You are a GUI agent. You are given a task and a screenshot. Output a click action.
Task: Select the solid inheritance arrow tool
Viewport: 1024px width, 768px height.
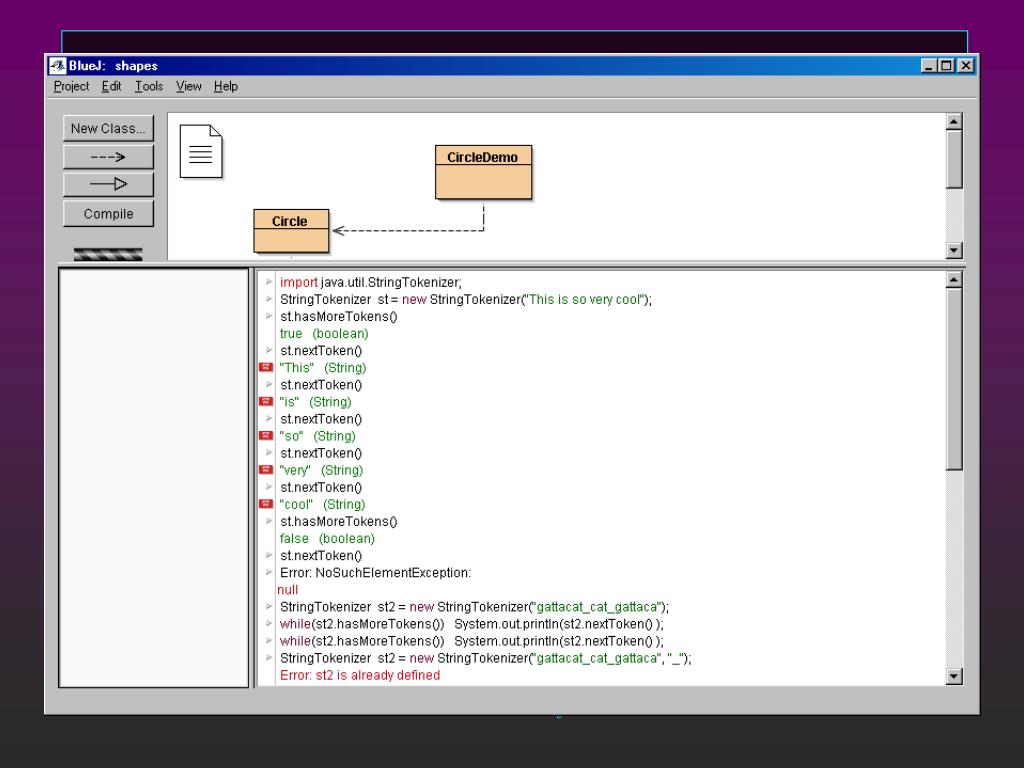coord(108,184)
